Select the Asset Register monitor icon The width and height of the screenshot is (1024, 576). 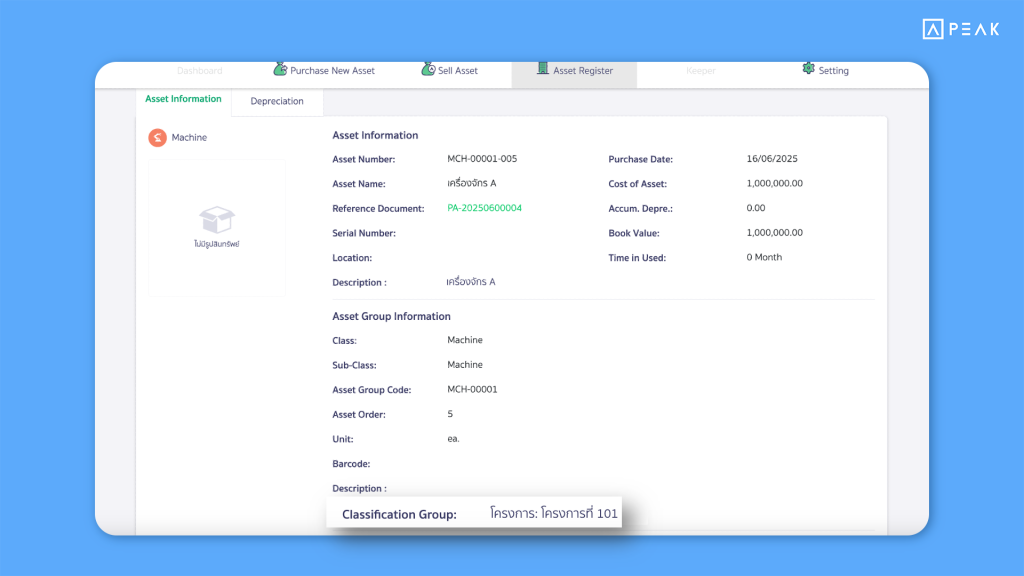pyautogui.click(x=541, y=69)
